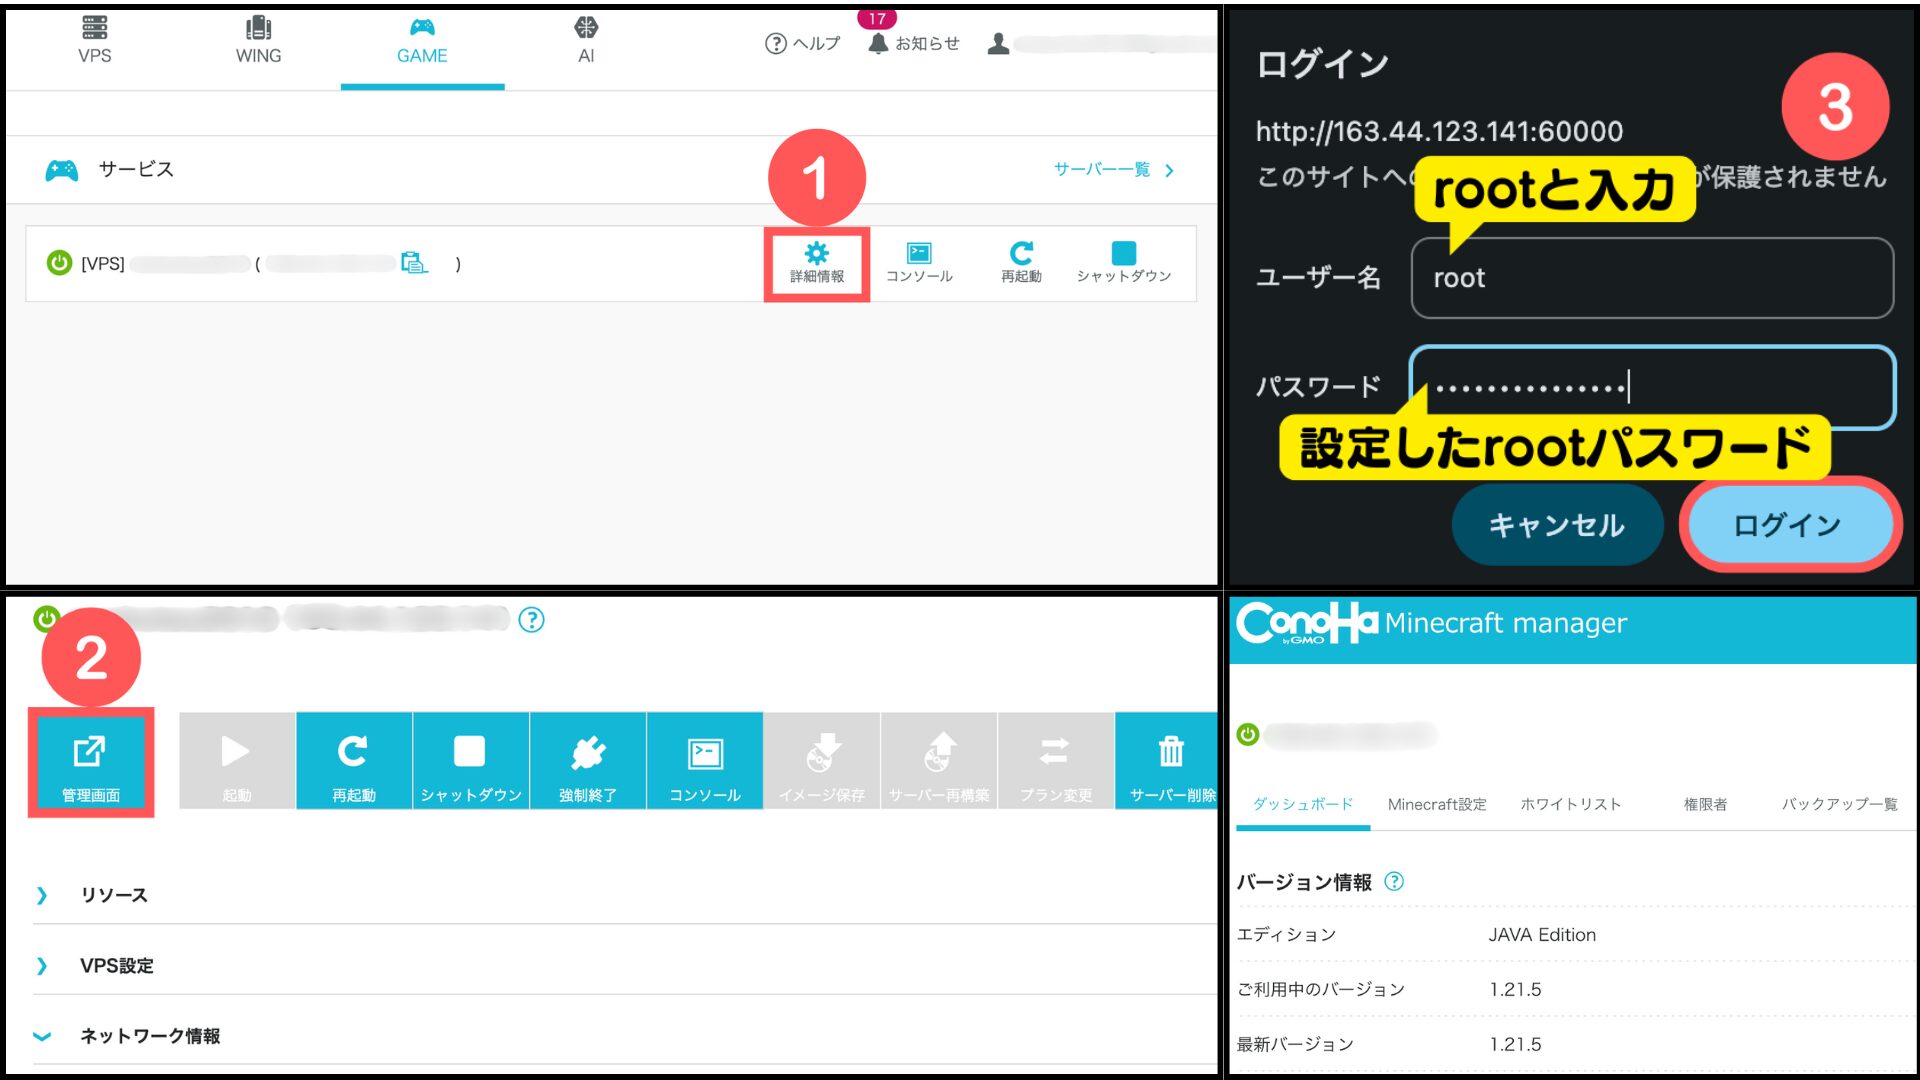
Task: Click the サービス gamepad icon
Action: coord(62,170)
